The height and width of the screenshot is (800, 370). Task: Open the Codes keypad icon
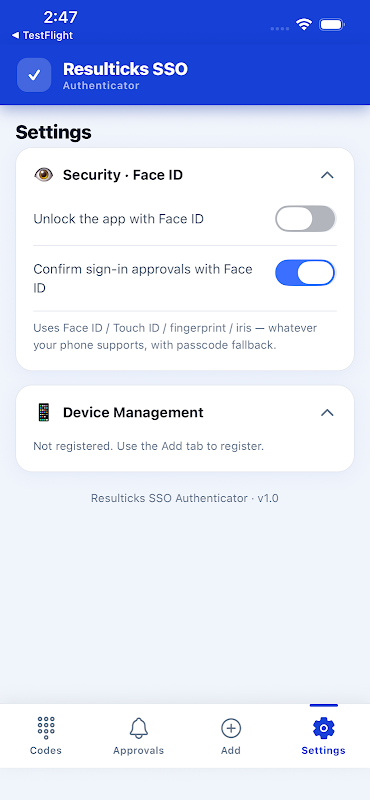pos(46,728)
